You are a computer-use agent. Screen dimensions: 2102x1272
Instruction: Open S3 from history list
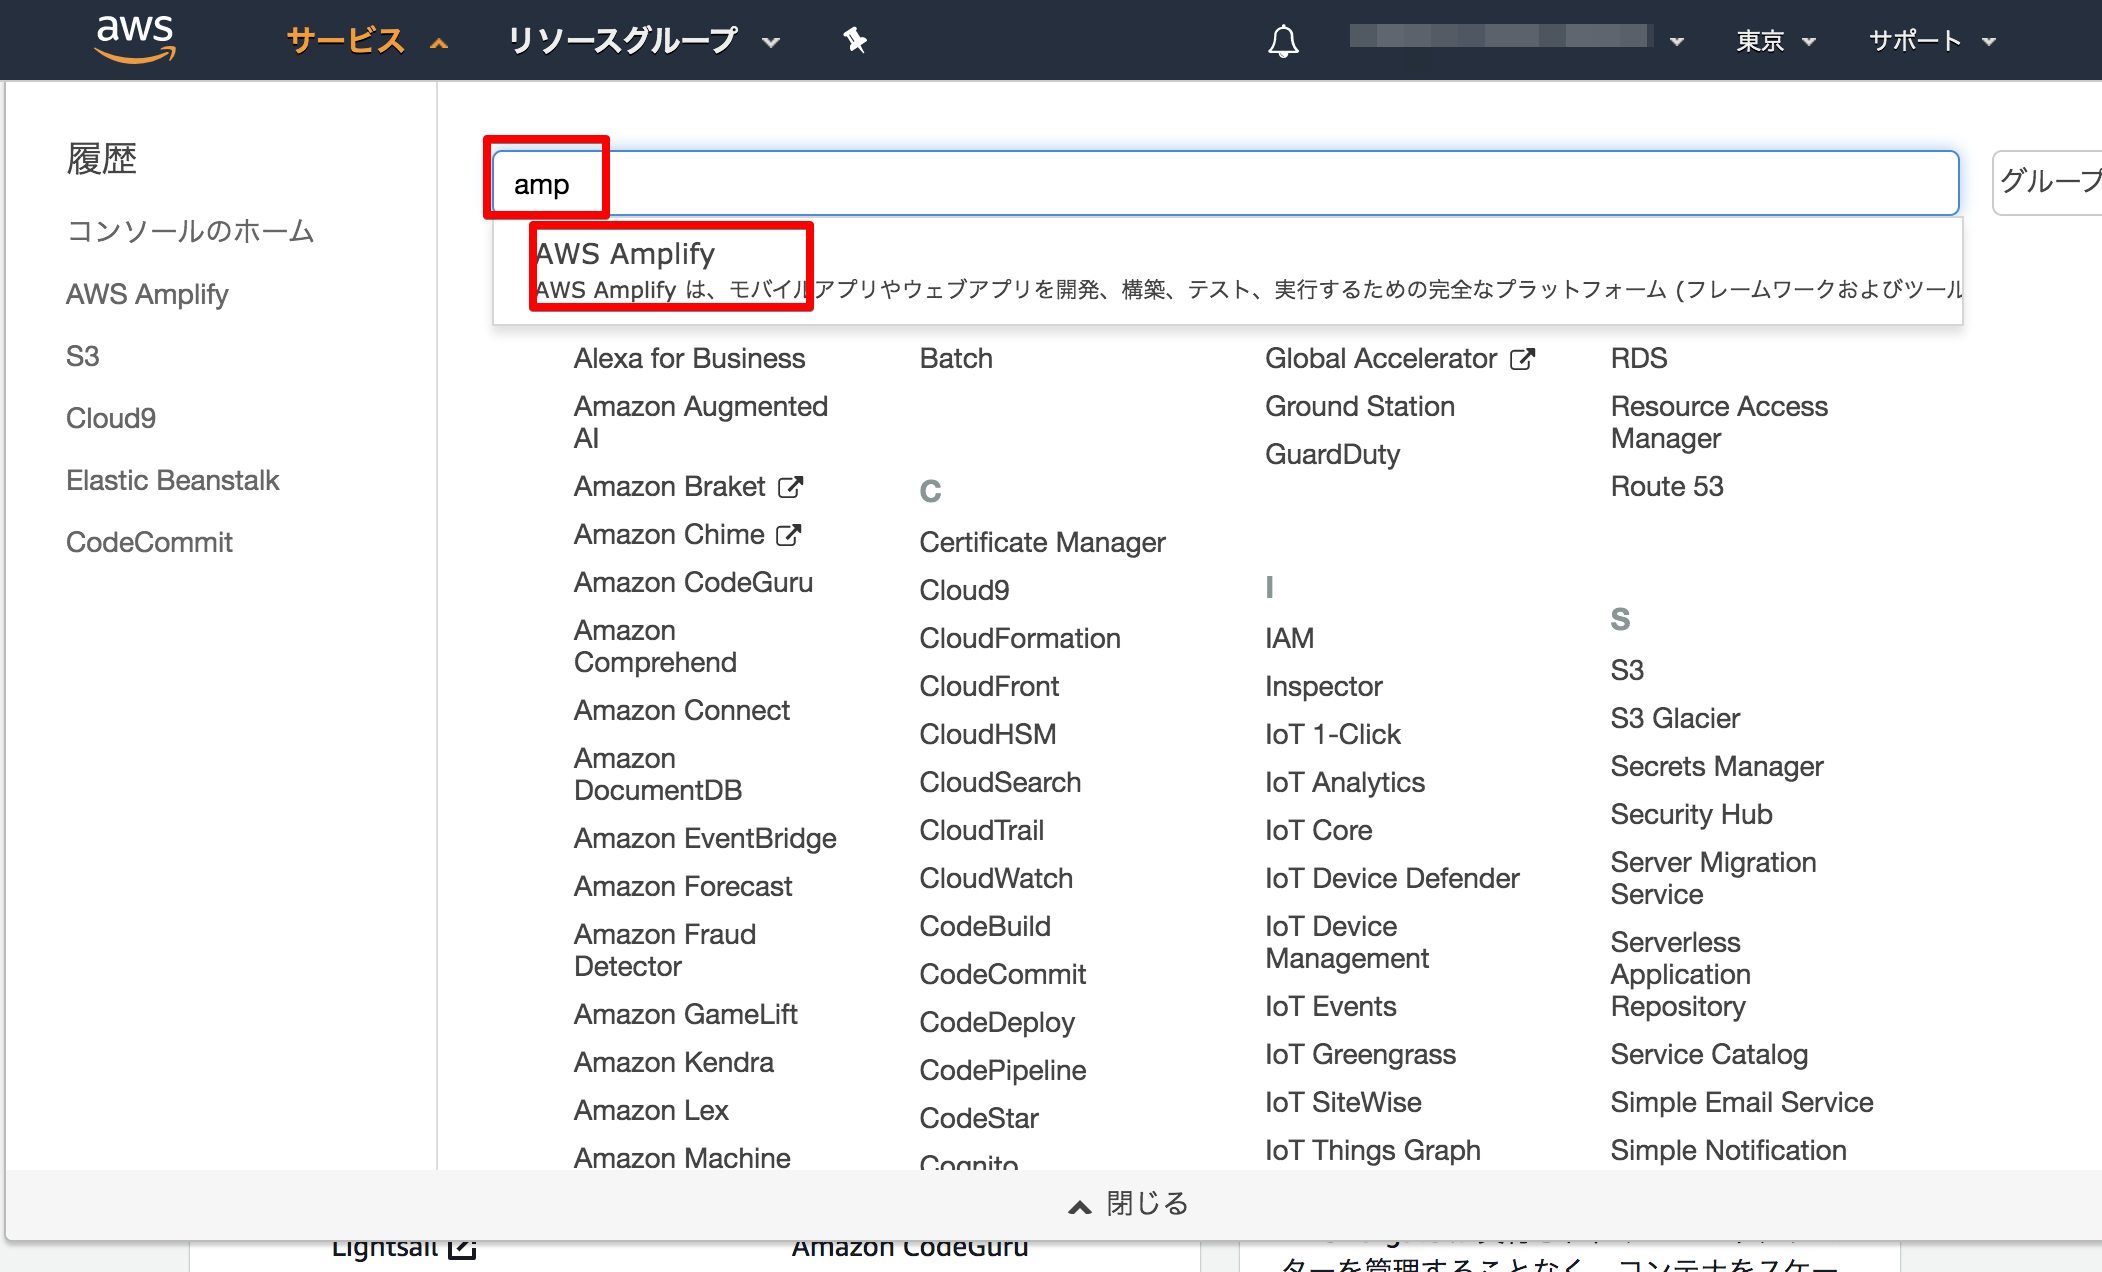[x=83, y=356]
